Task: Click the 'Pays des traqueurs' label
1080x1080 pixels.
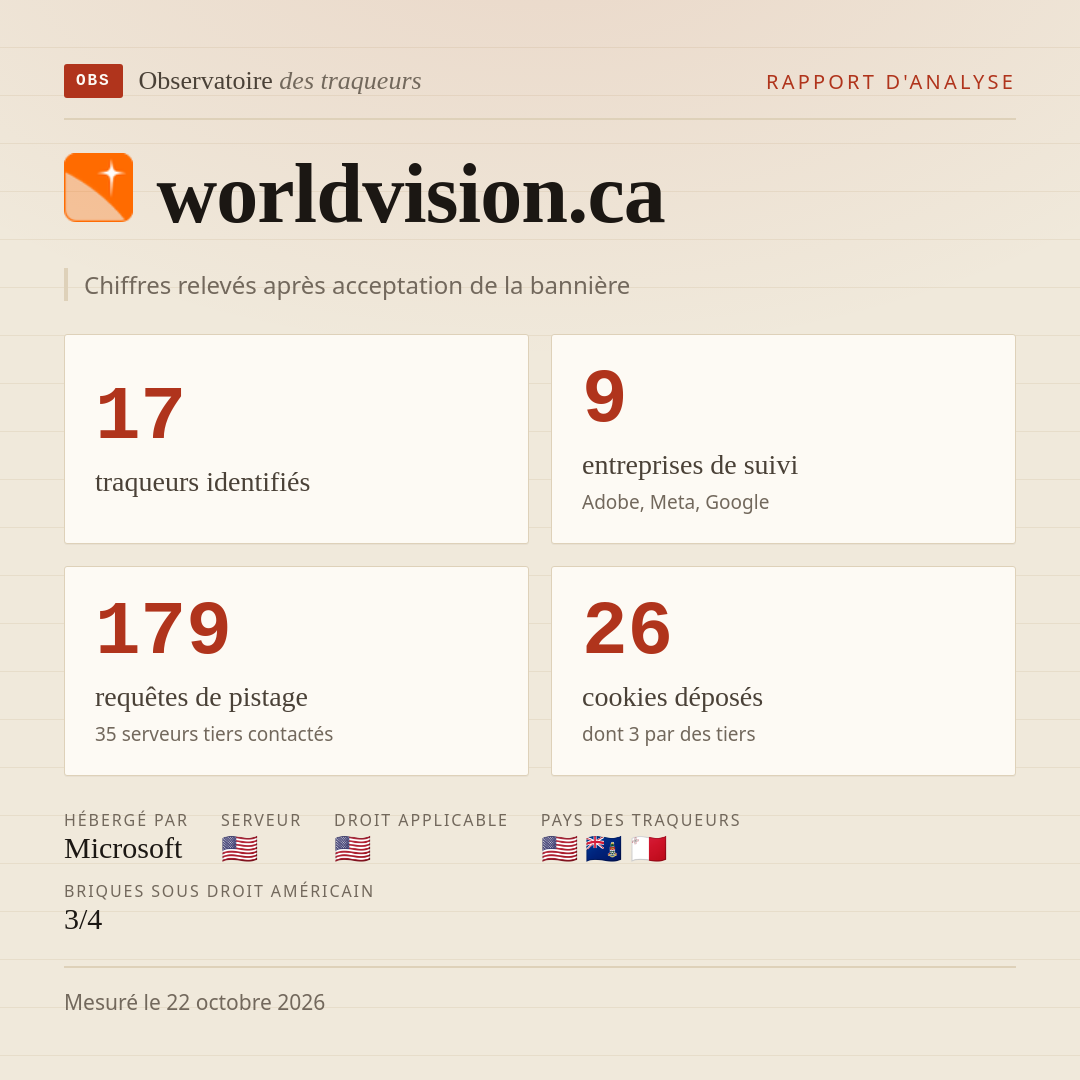Action: [x=641, y=820]
